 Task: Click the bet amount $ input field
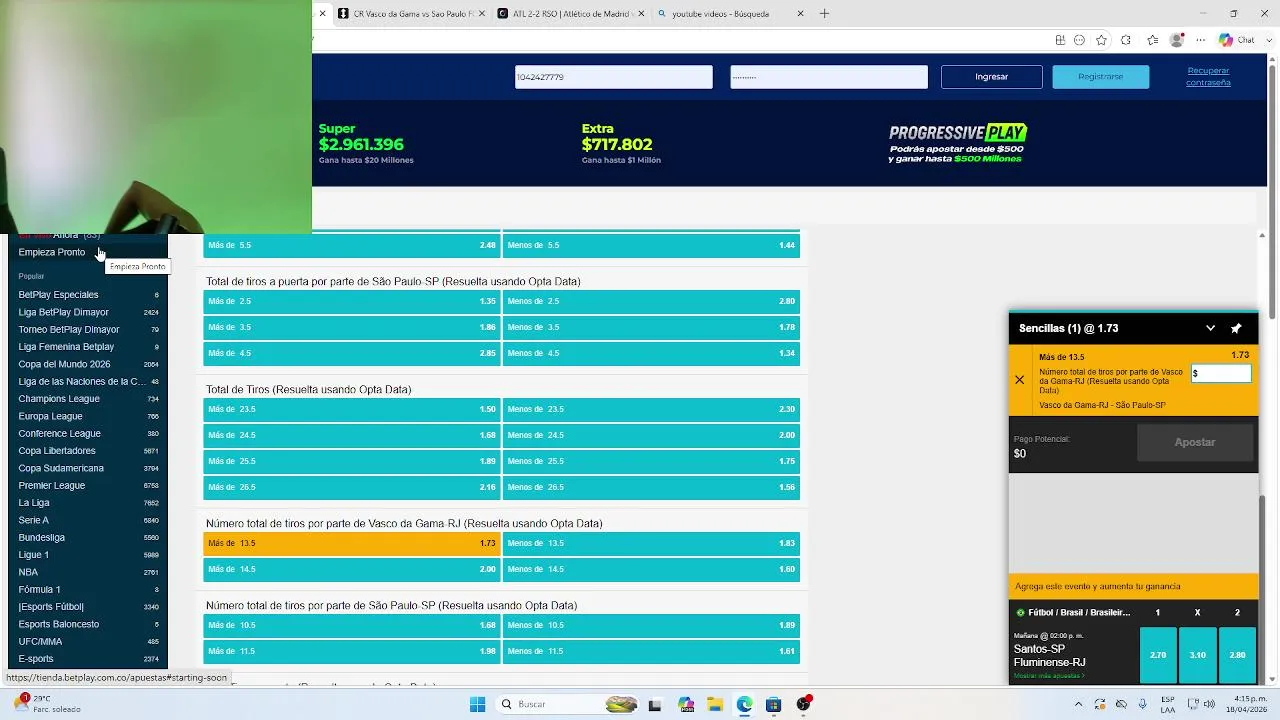[1221, 373]
